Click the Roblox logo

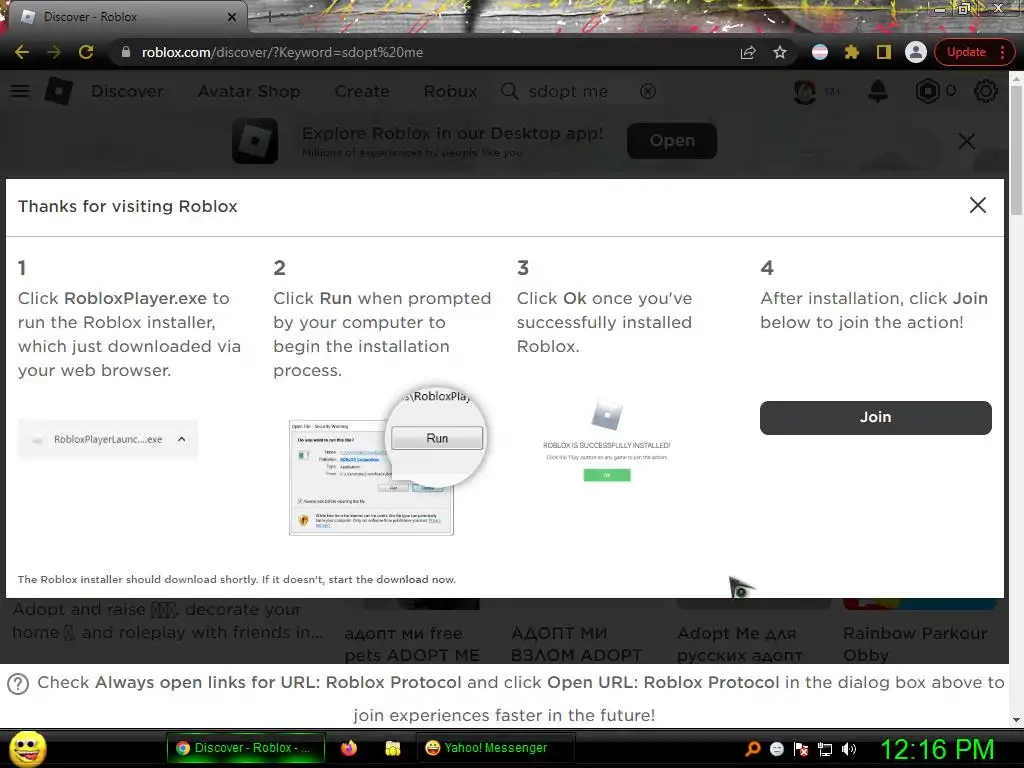59,91
